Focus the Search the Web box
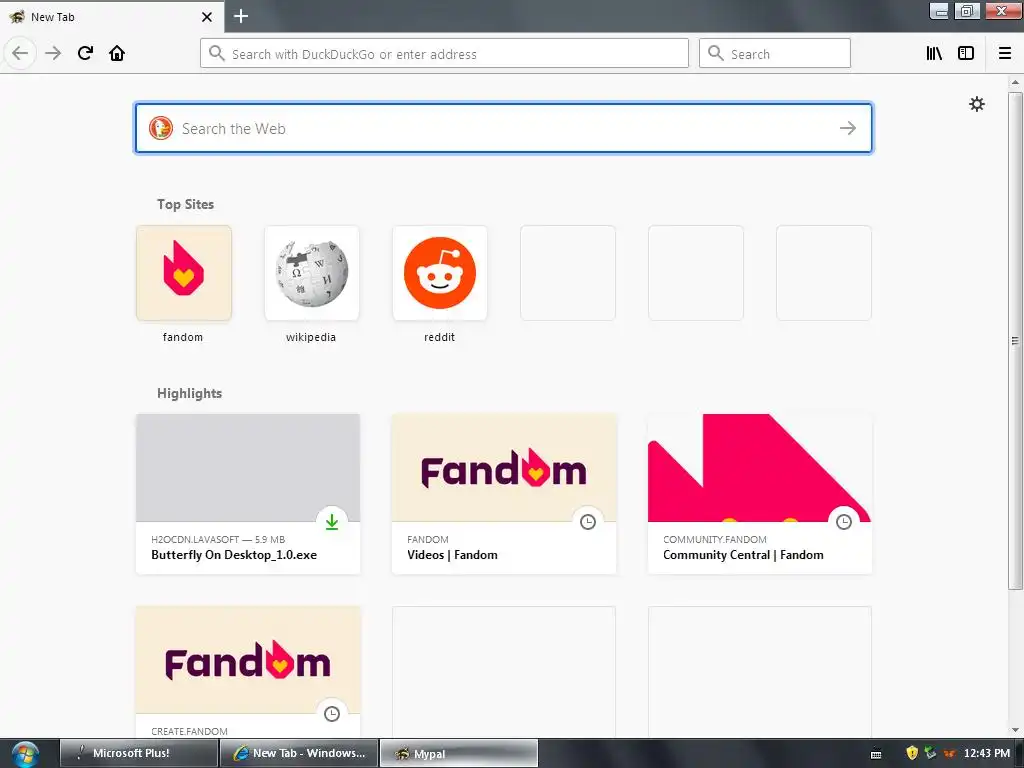1024x768 pixels. (504, 128)
